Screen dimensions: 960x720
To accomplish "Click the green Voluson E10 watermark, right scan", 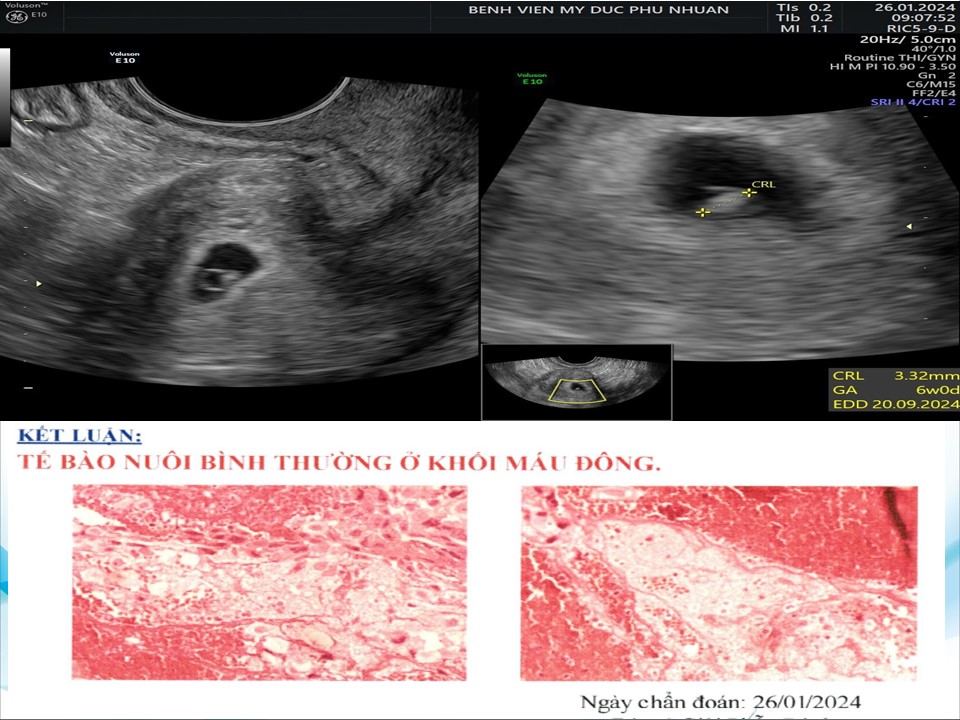I will [531, 78].
